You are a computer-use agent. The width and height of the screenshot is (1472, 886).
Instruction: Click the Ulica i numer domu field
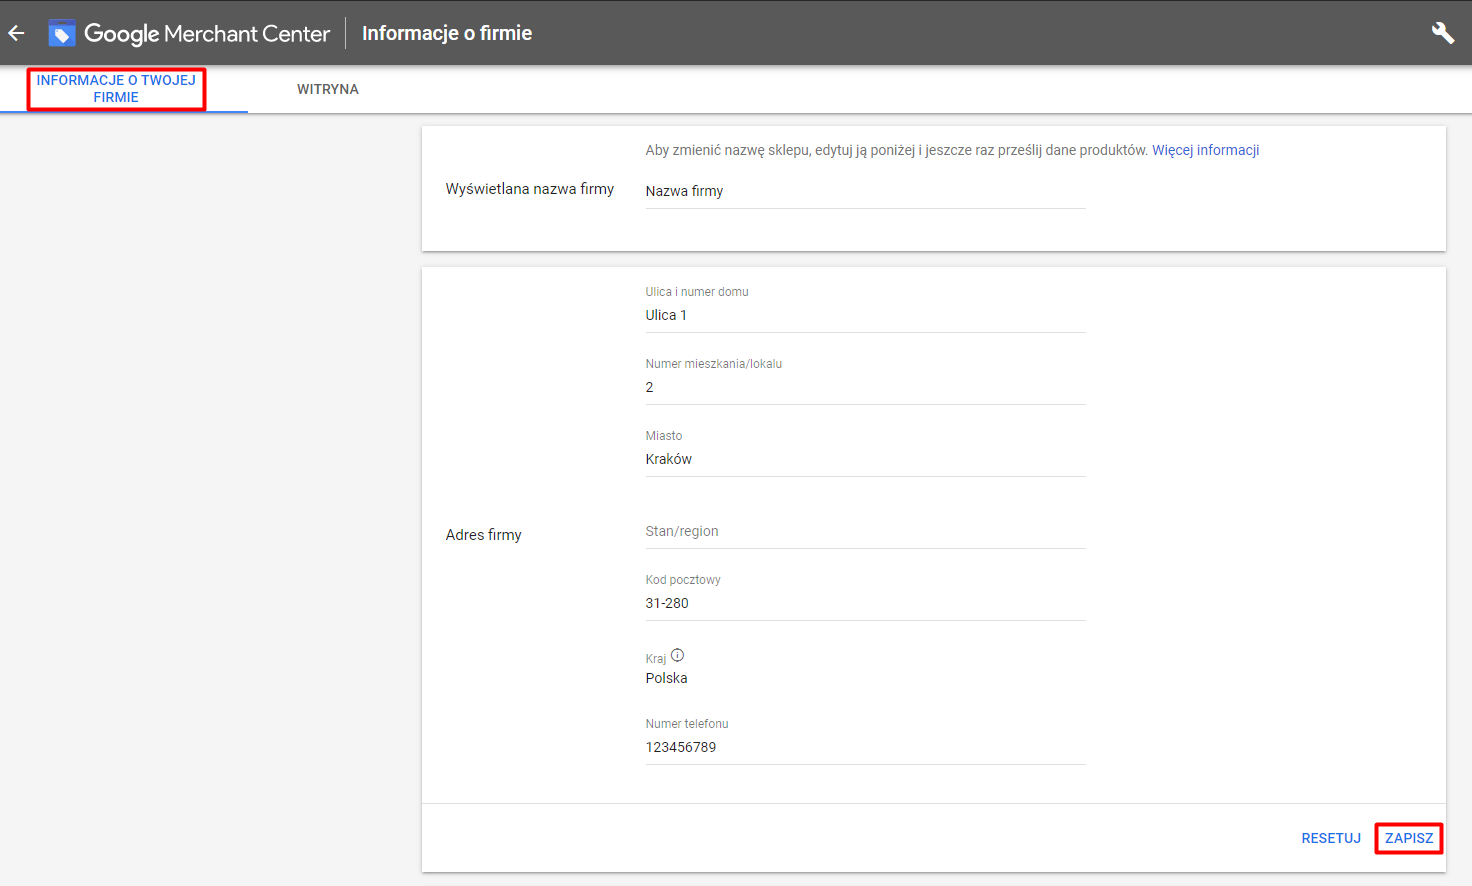(864, 315)
